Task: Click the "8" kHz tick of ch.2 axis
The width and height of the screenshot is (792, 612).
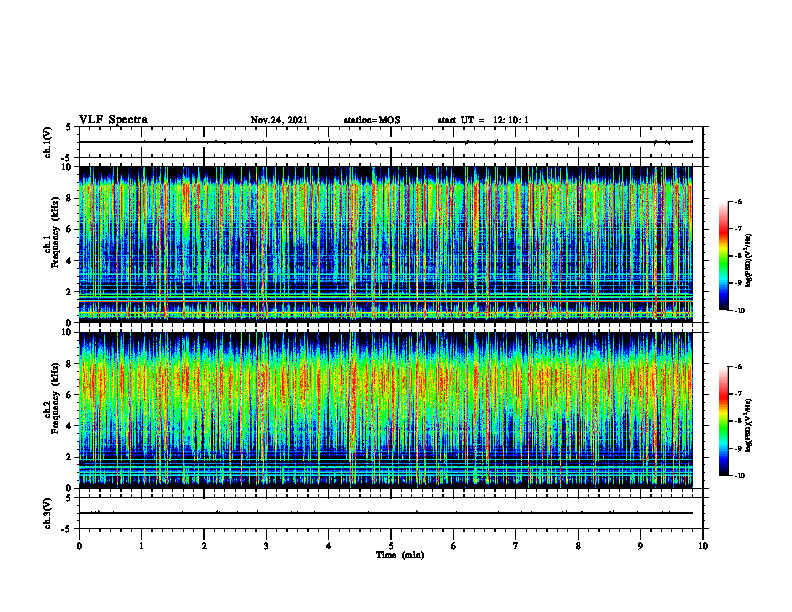Action: point(70,364)
